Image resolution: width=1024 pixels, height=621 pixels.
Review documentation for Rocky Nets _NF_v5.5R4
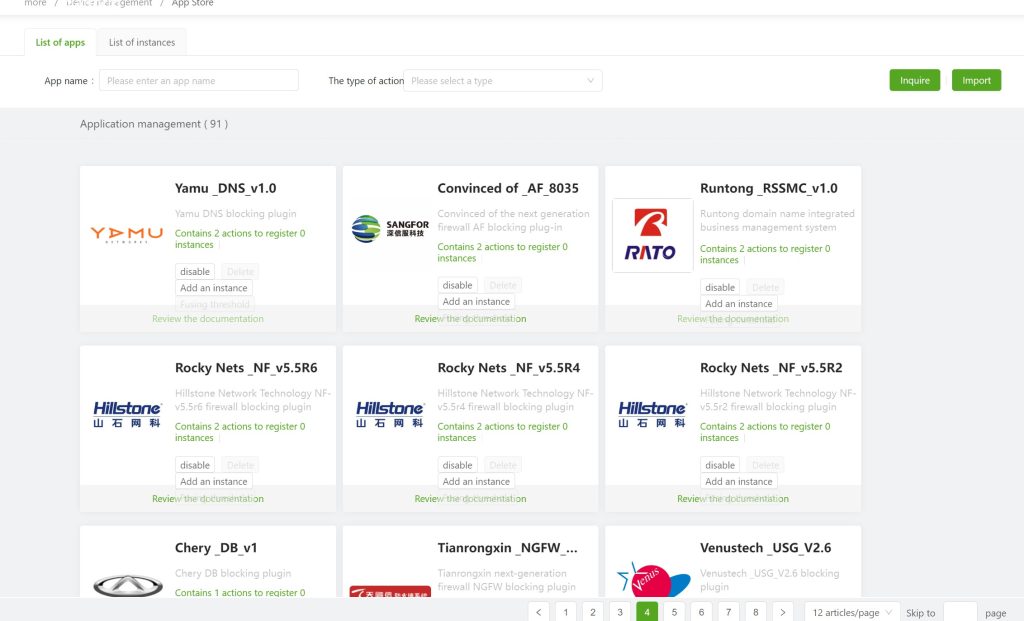point(470,498)
